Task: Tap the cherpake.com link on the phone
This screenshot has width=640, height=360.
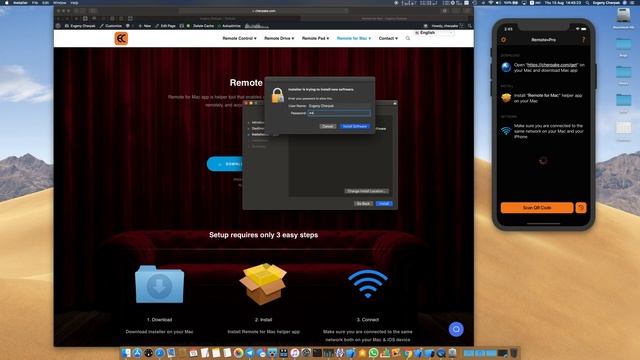Action: click(x=552, y=65)
